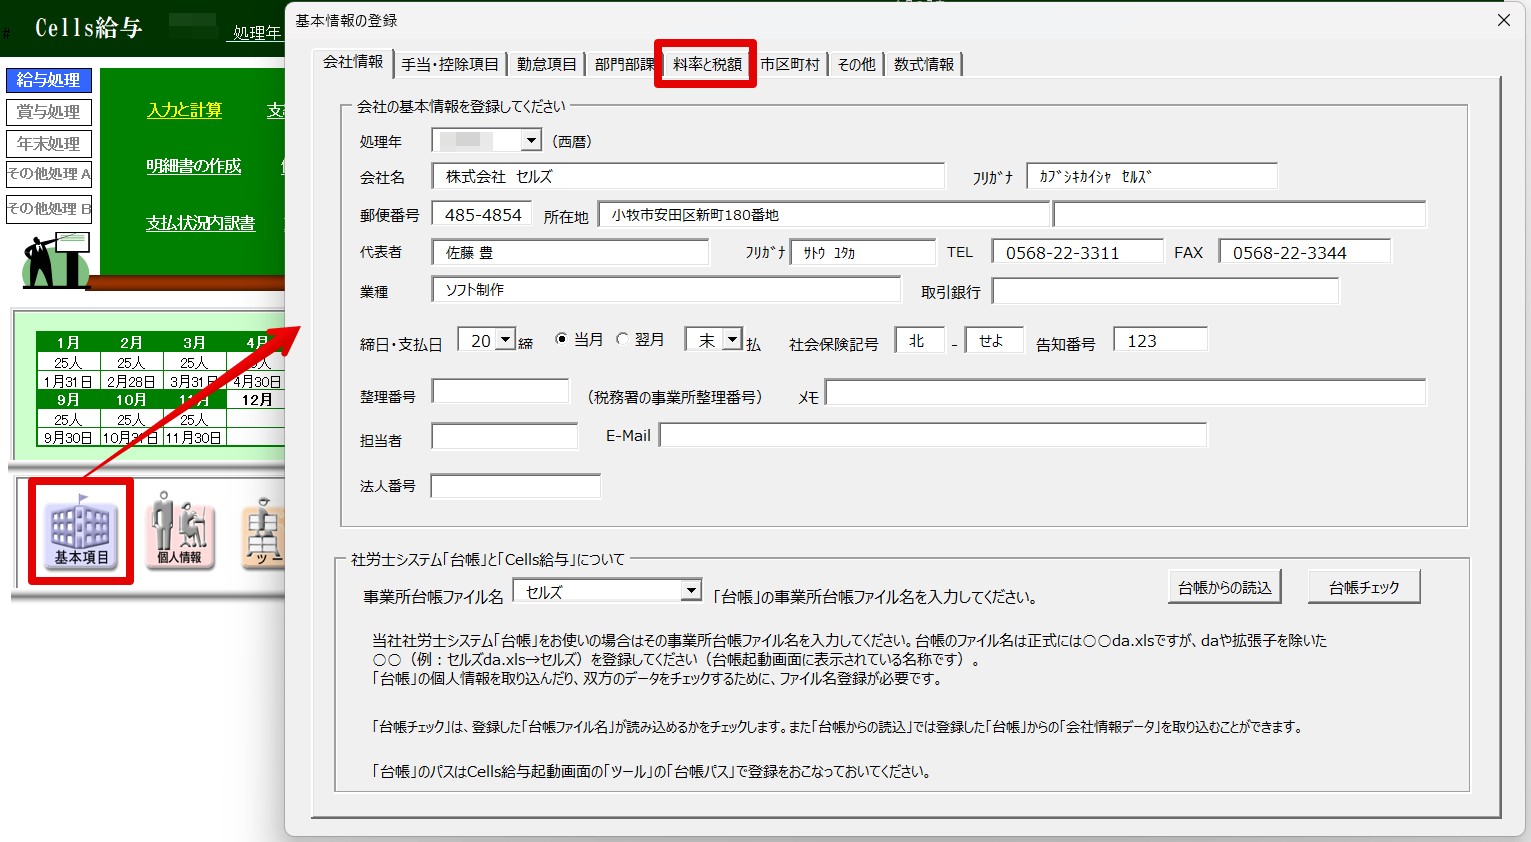Open the 締日 day dropdown showing 20
Viewport: 1531px width, 842px height.
coord(506,340)
